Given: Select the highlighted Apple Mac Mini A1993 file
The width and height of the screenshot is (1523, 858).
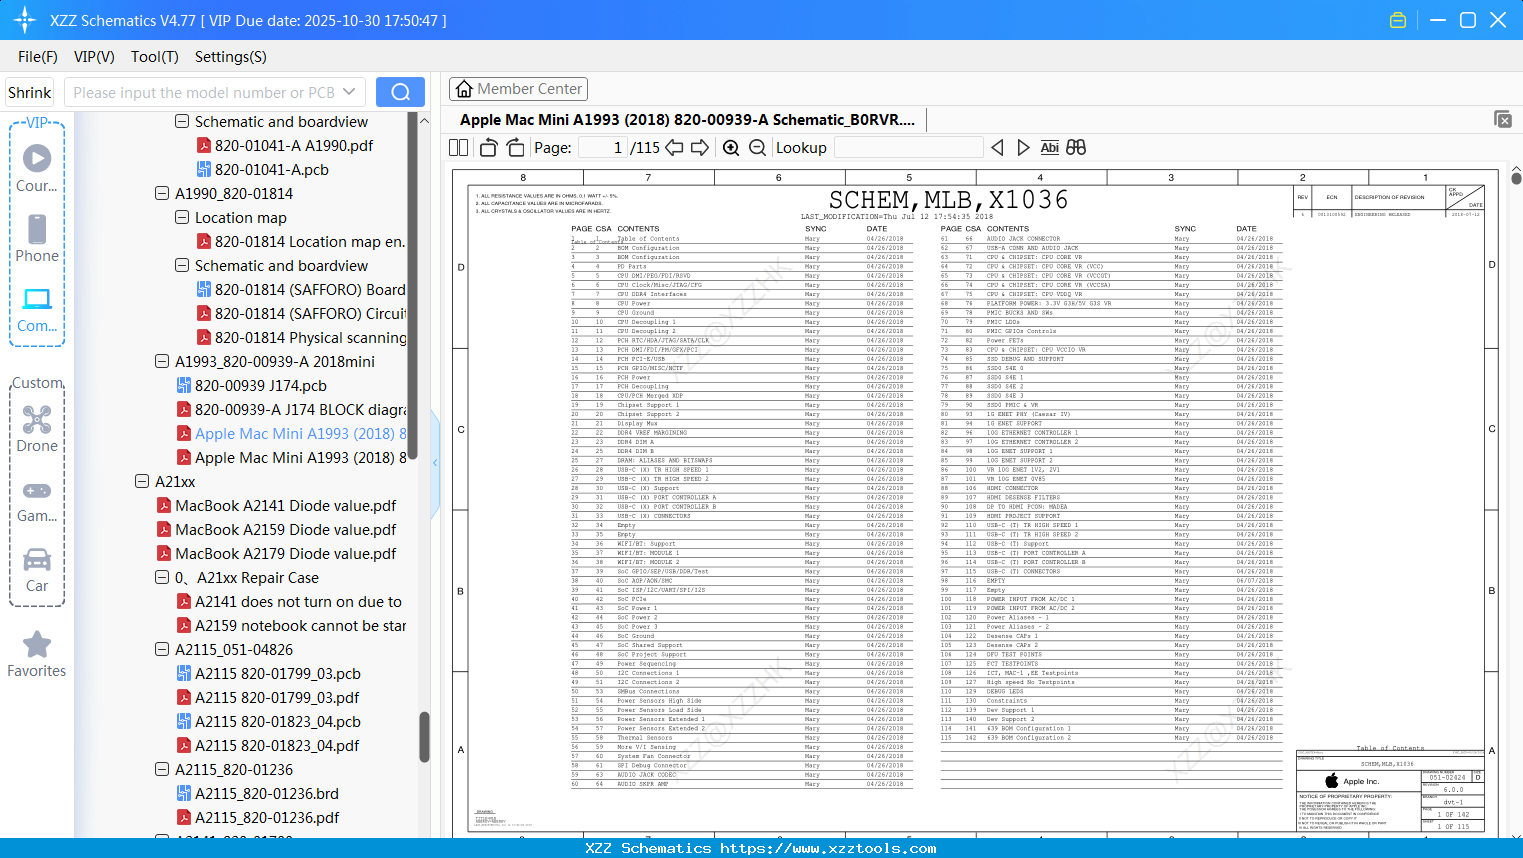Looking at the screenshot, I should pos(291,434).
